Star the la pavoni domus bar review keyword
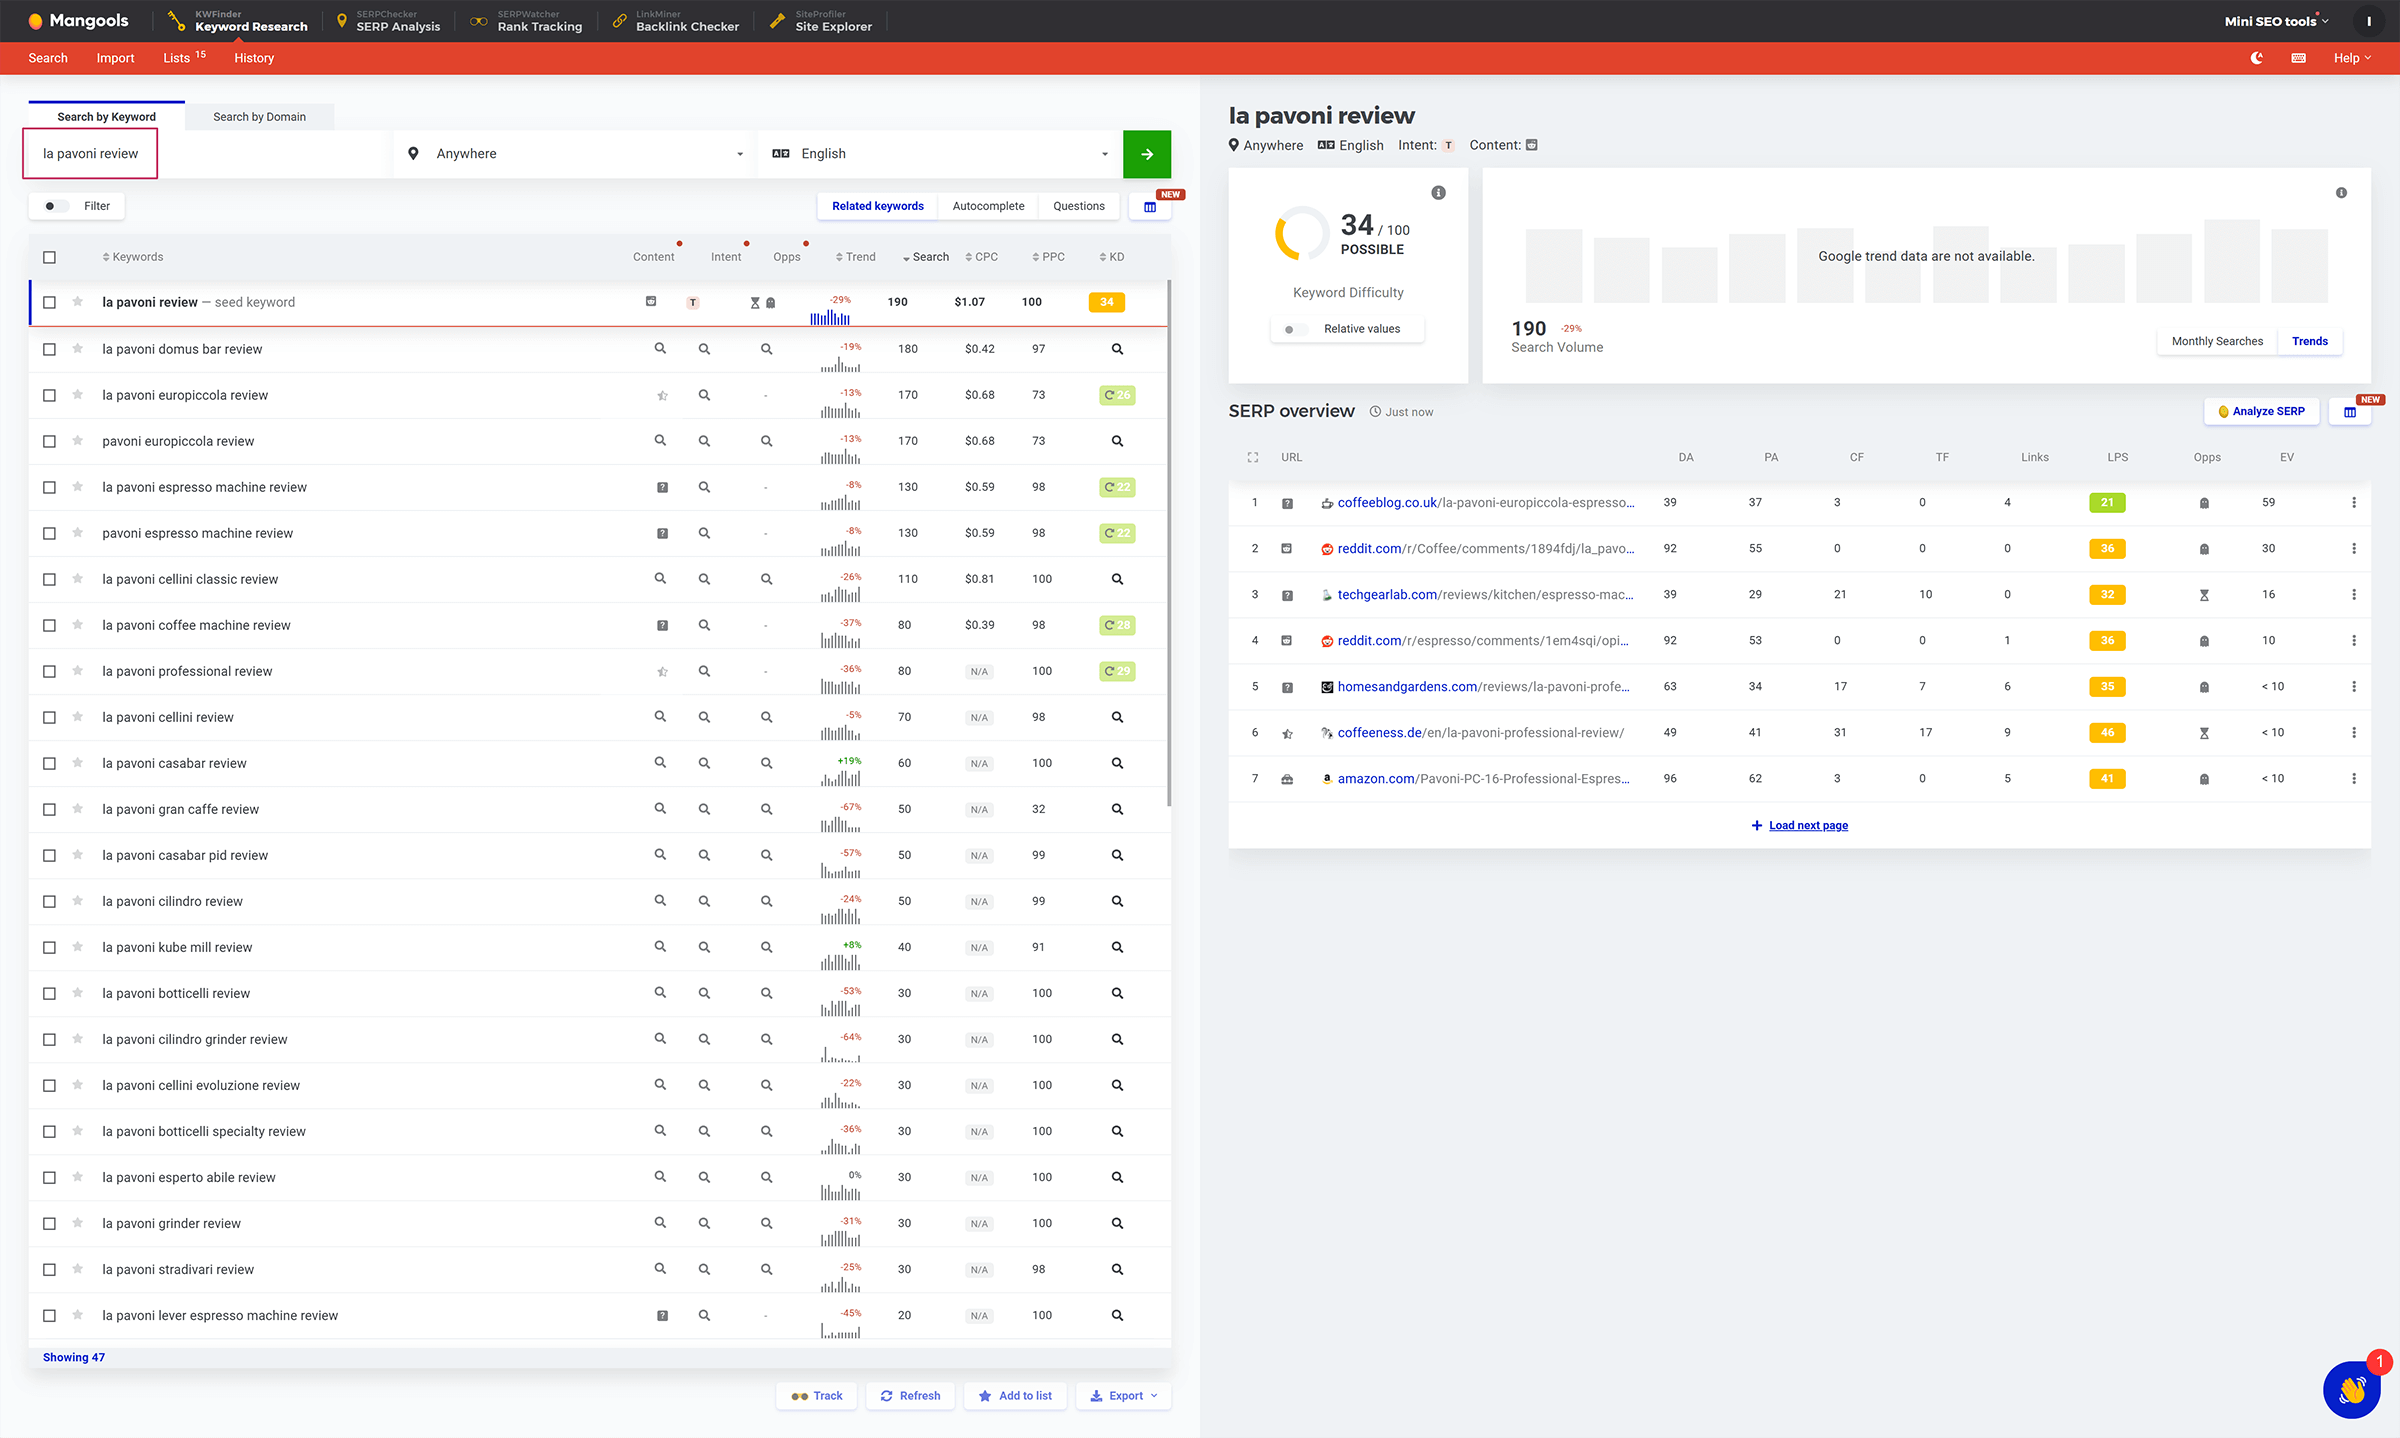Screen dimensions: 2400x1438 (77, 349)
